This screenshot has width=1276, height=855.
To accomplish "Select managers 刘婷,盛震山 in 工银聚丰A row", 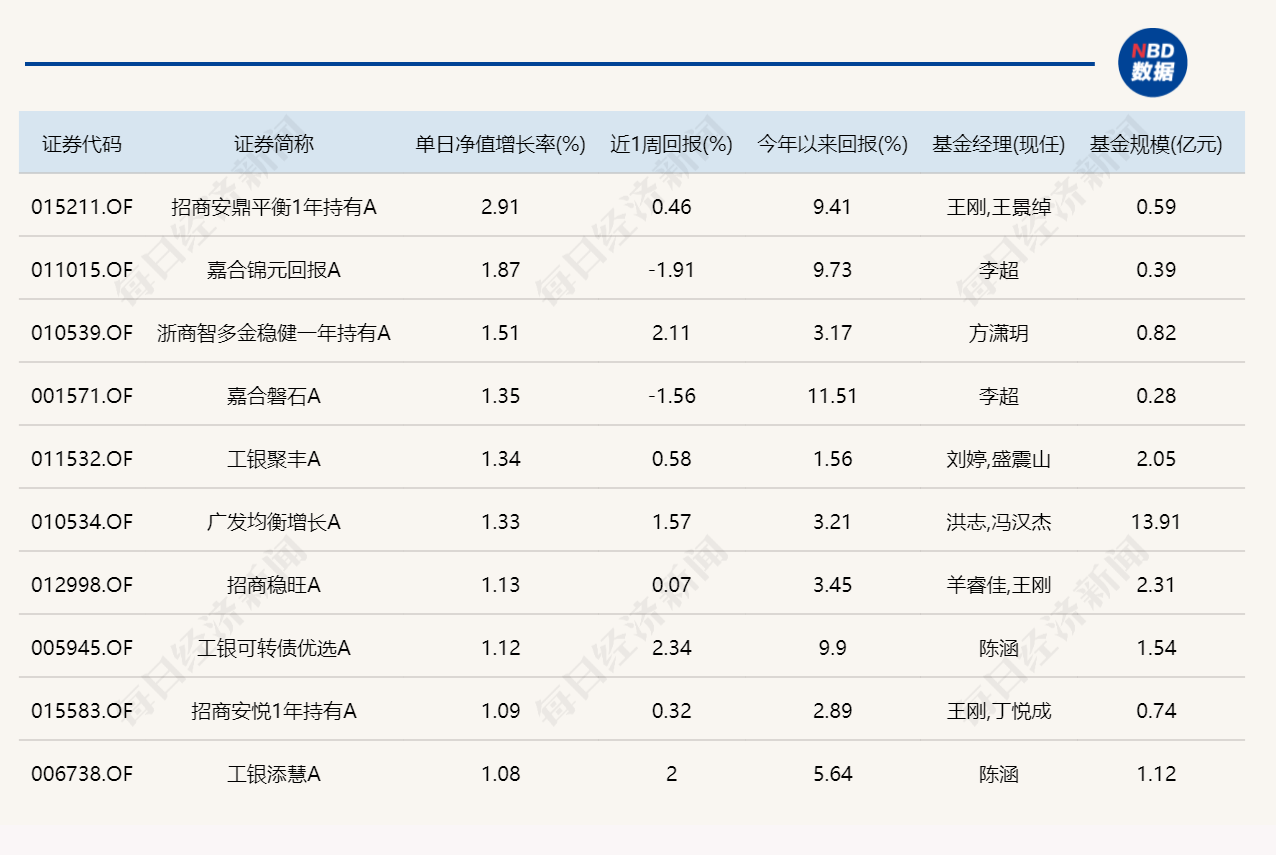I will 1000,458.
